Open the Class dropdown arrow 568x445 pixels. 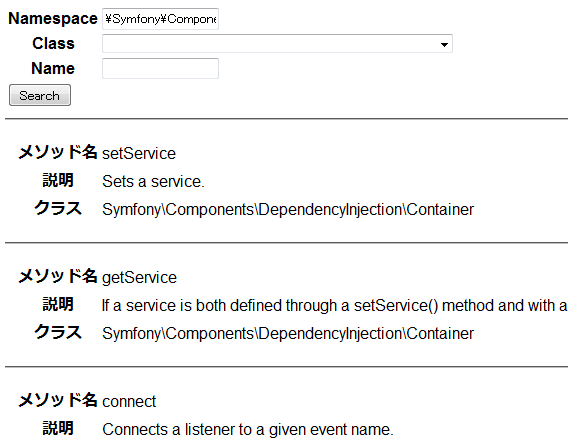[444, 44]
